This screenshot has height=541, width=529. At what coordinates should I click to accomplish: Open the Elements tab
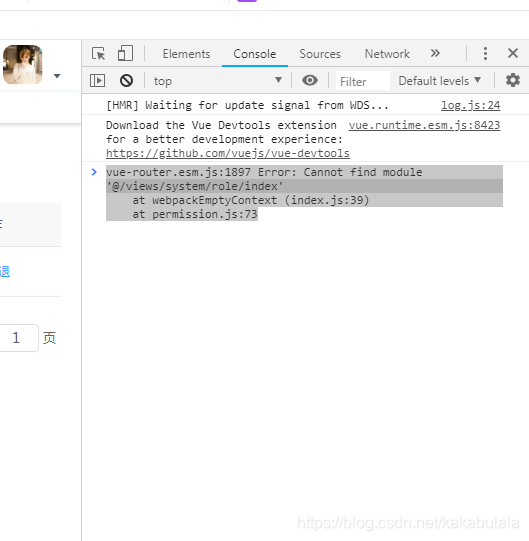pyautogui.click(x=186, y=54)
